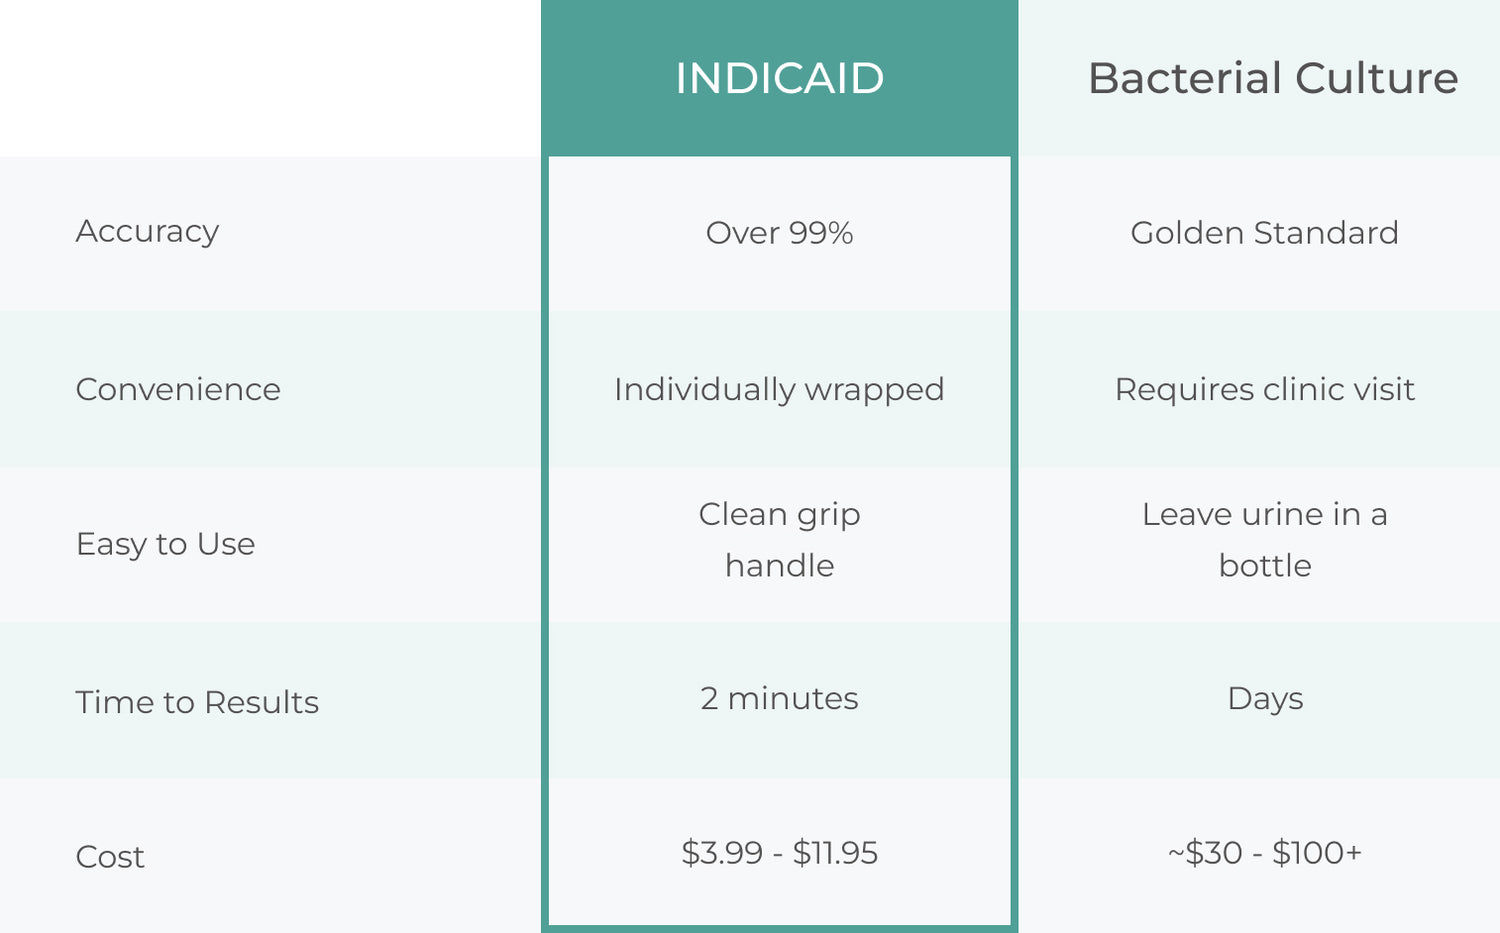Click the Easy to Use row label

point(166,545)
